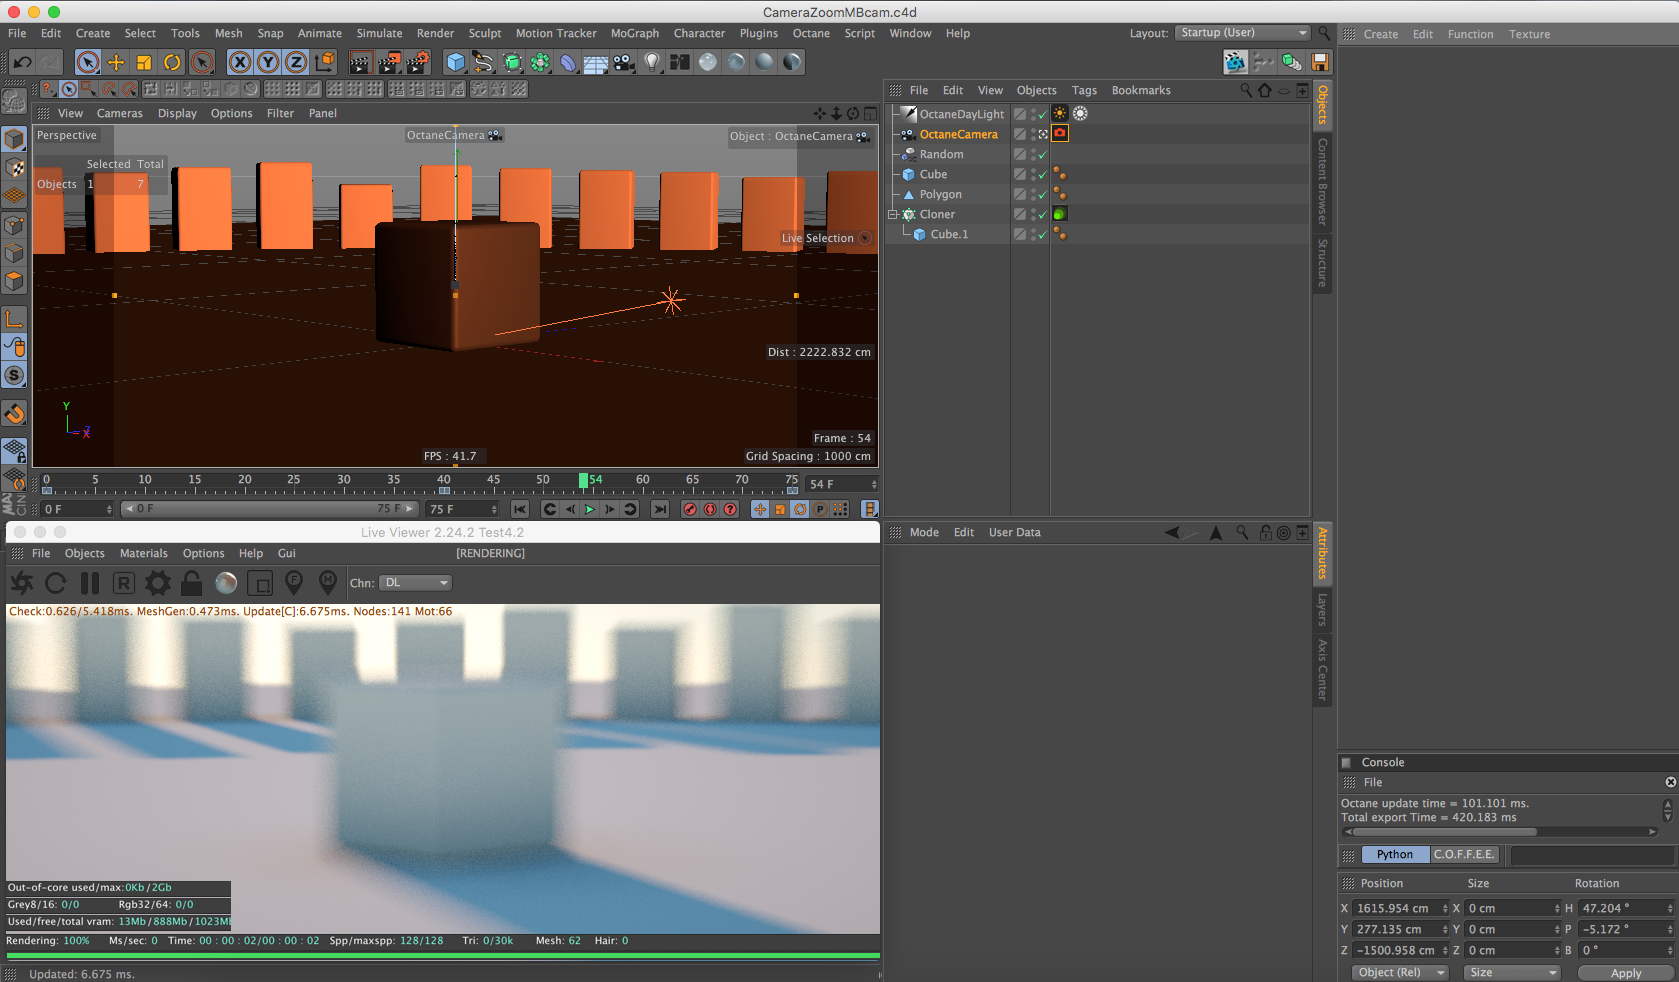Open the Chn channel dropdown
Viewport: 1679px width, 982px height.
416,583
